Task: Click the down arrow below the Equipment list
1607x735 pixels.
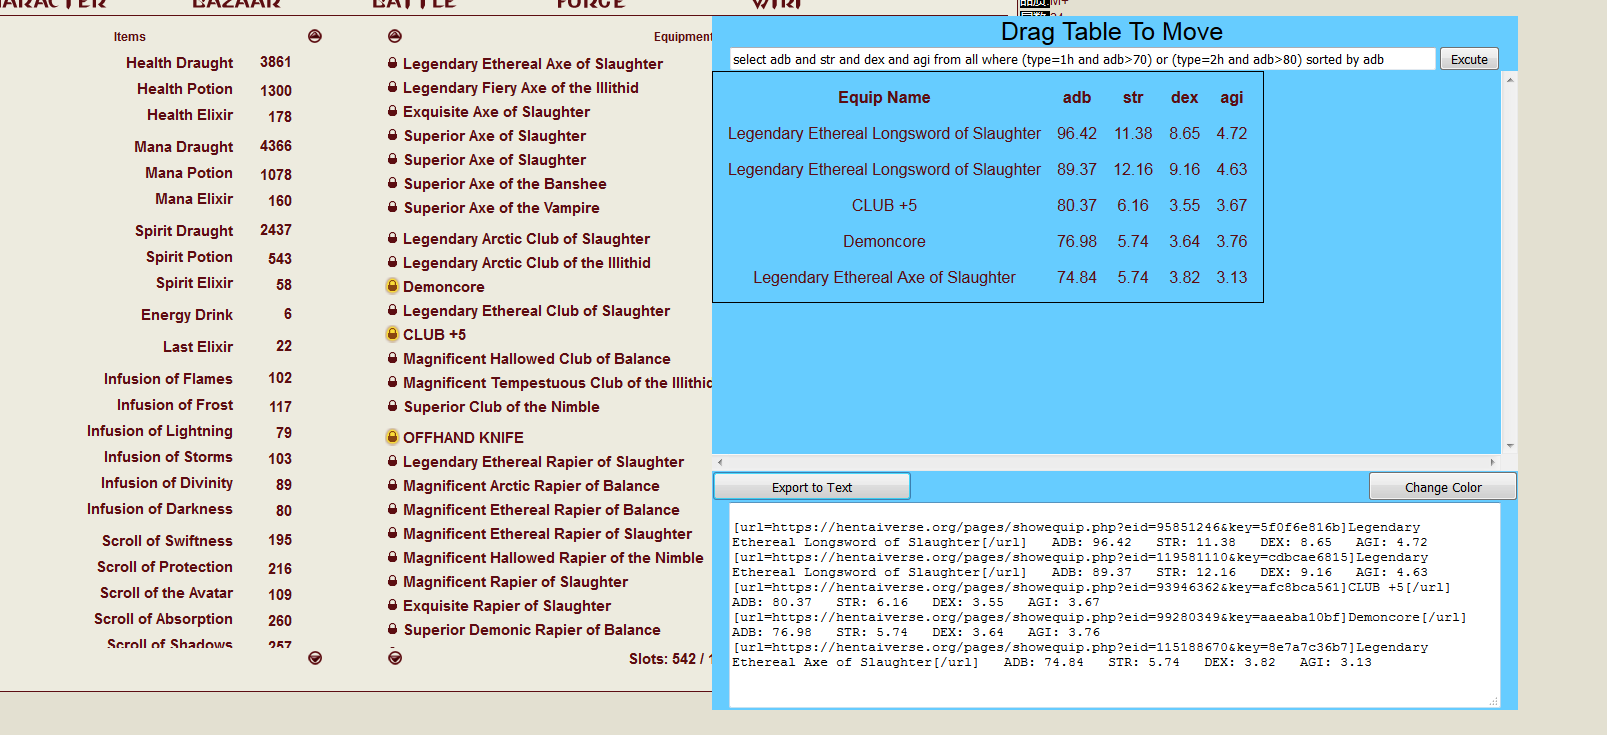Action: [x=395, y=658]
